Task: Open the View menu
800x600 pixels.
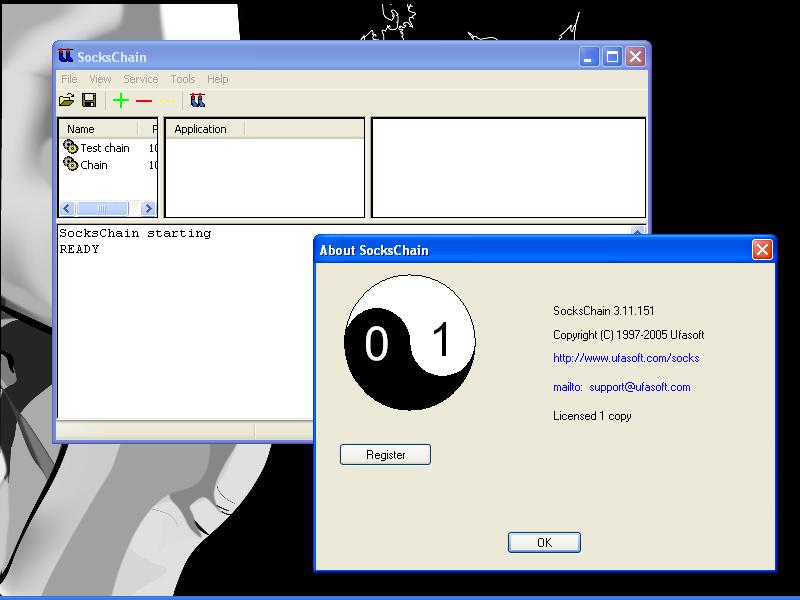Action: point(100,79)
